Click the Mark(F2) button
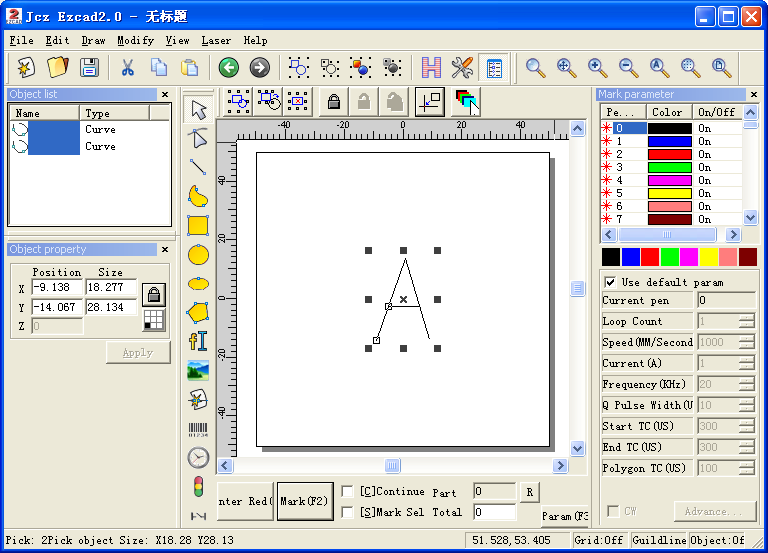Screen dimensions: 768x553 coord(305,501)
